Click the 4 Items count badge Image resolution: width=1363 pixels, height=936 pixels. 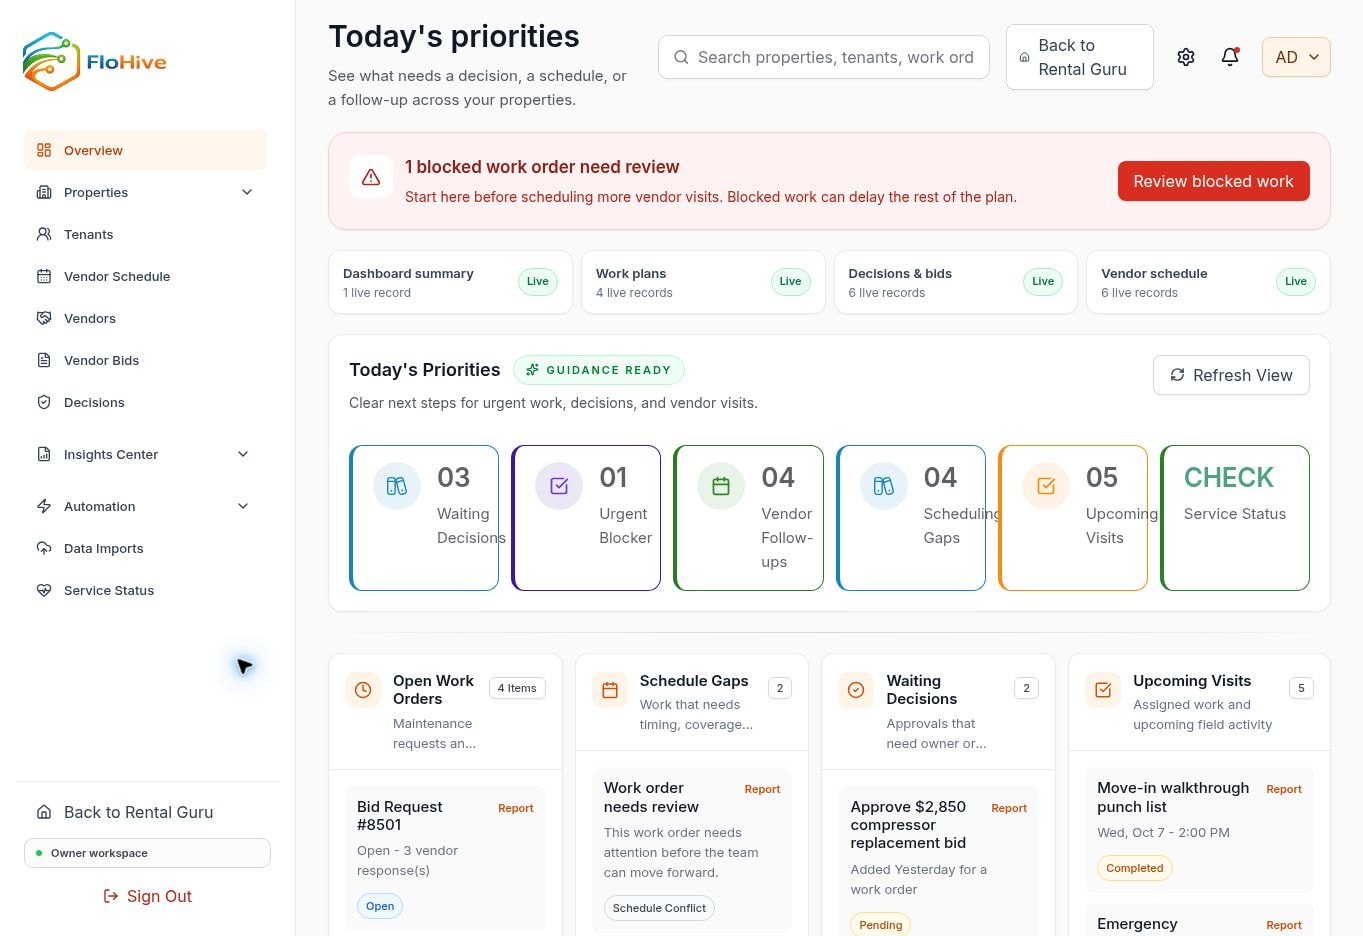pos(517,688)
